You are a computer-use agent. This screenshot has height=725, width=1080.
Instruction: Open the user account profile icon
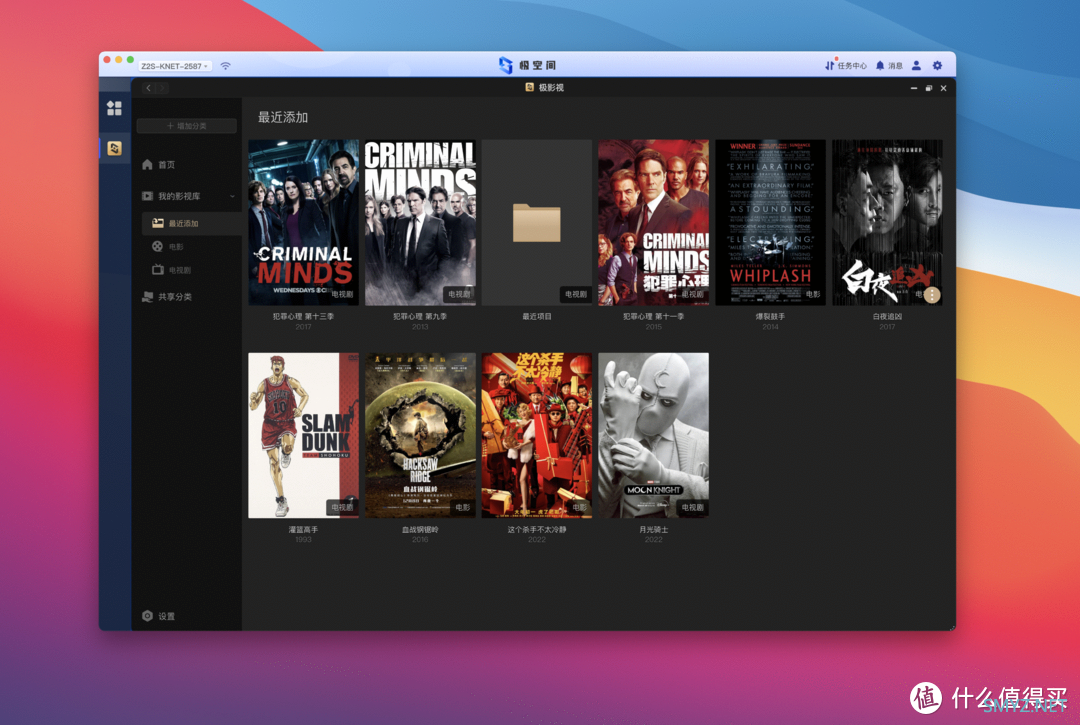pos(916,65)
